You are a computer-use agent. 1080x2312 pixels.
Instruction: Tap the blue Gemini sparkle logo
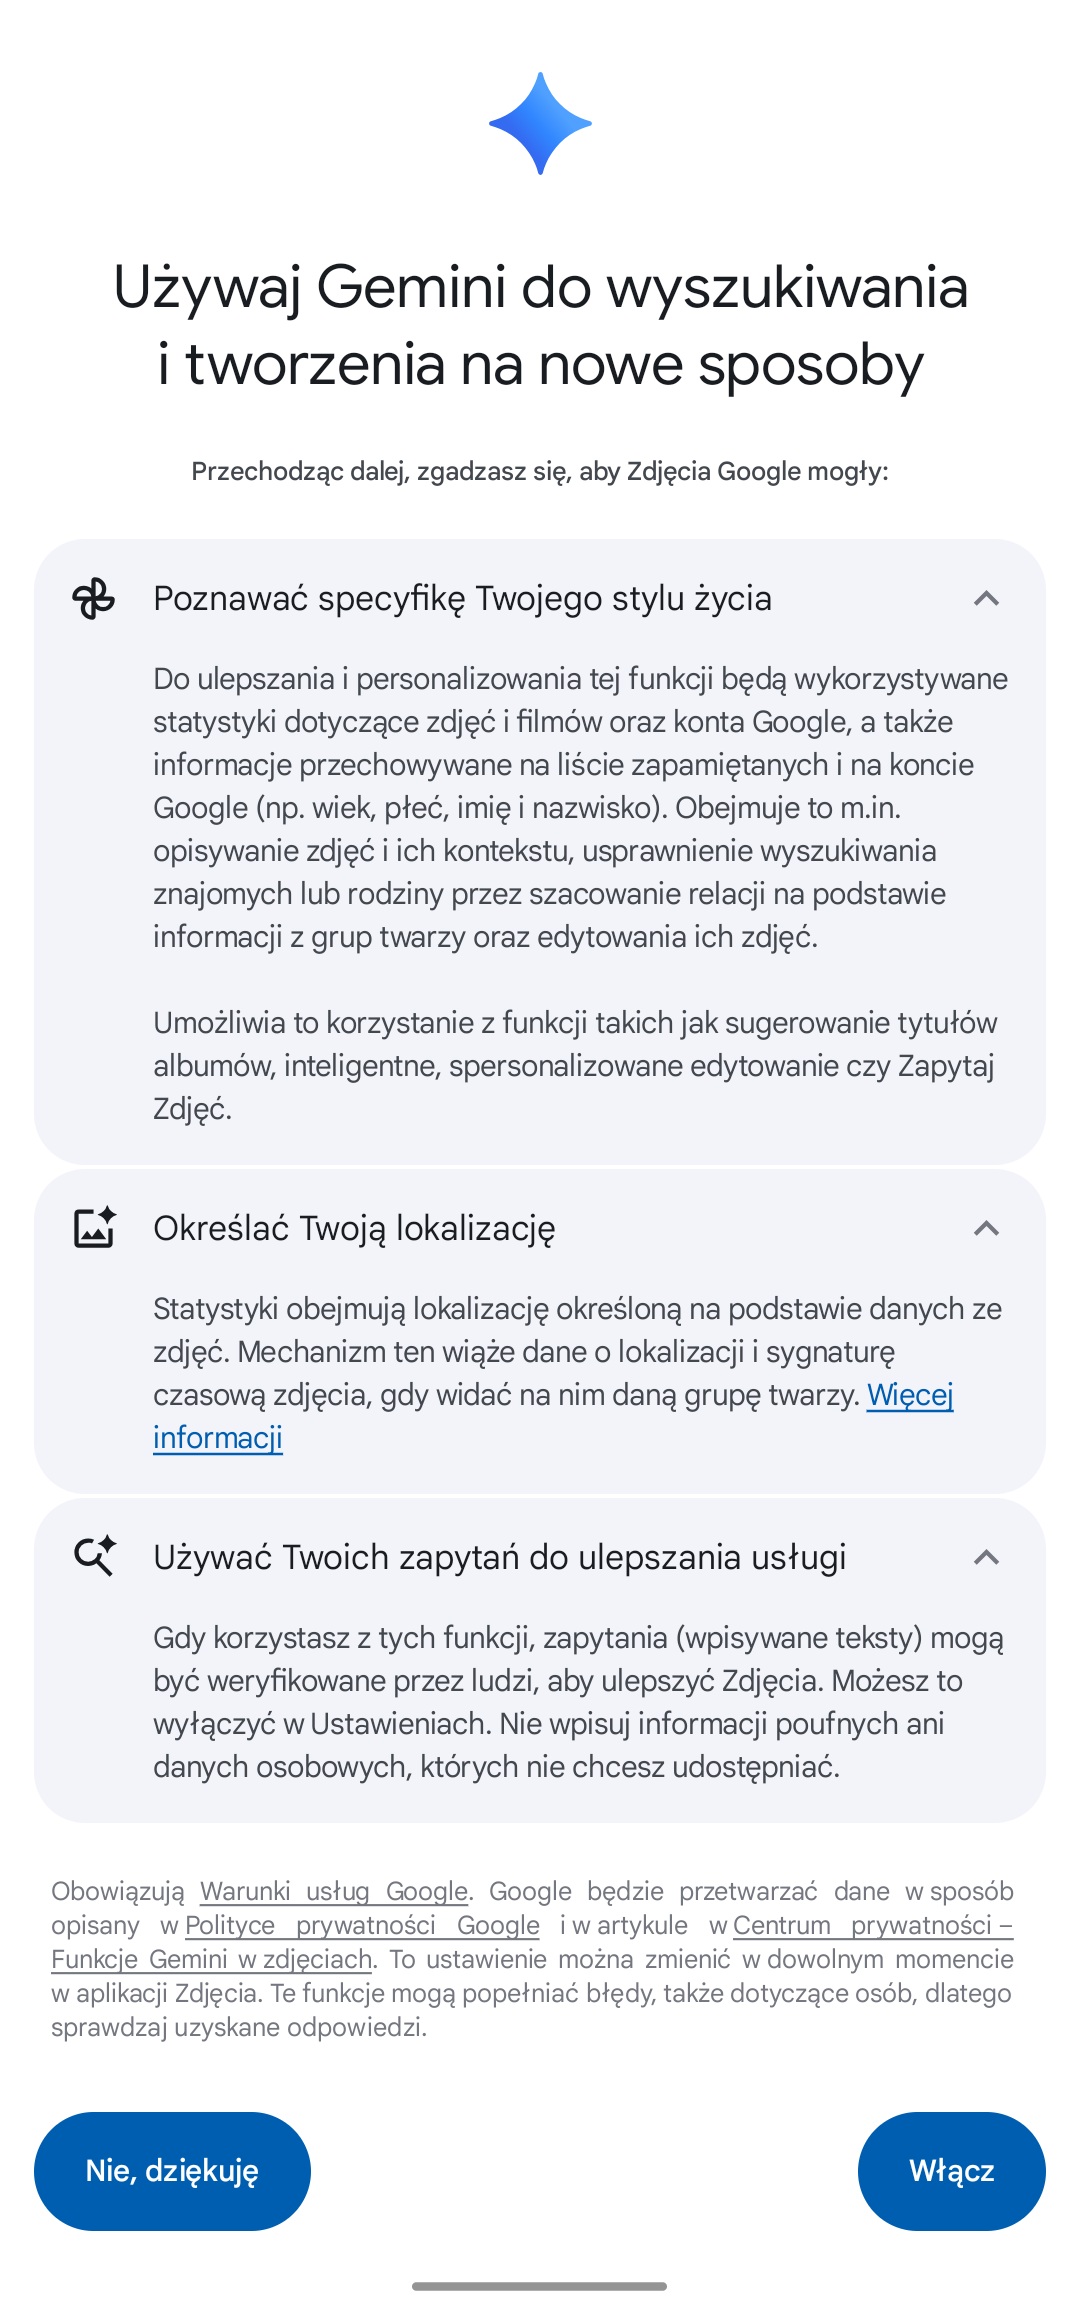tap(540, 124)
